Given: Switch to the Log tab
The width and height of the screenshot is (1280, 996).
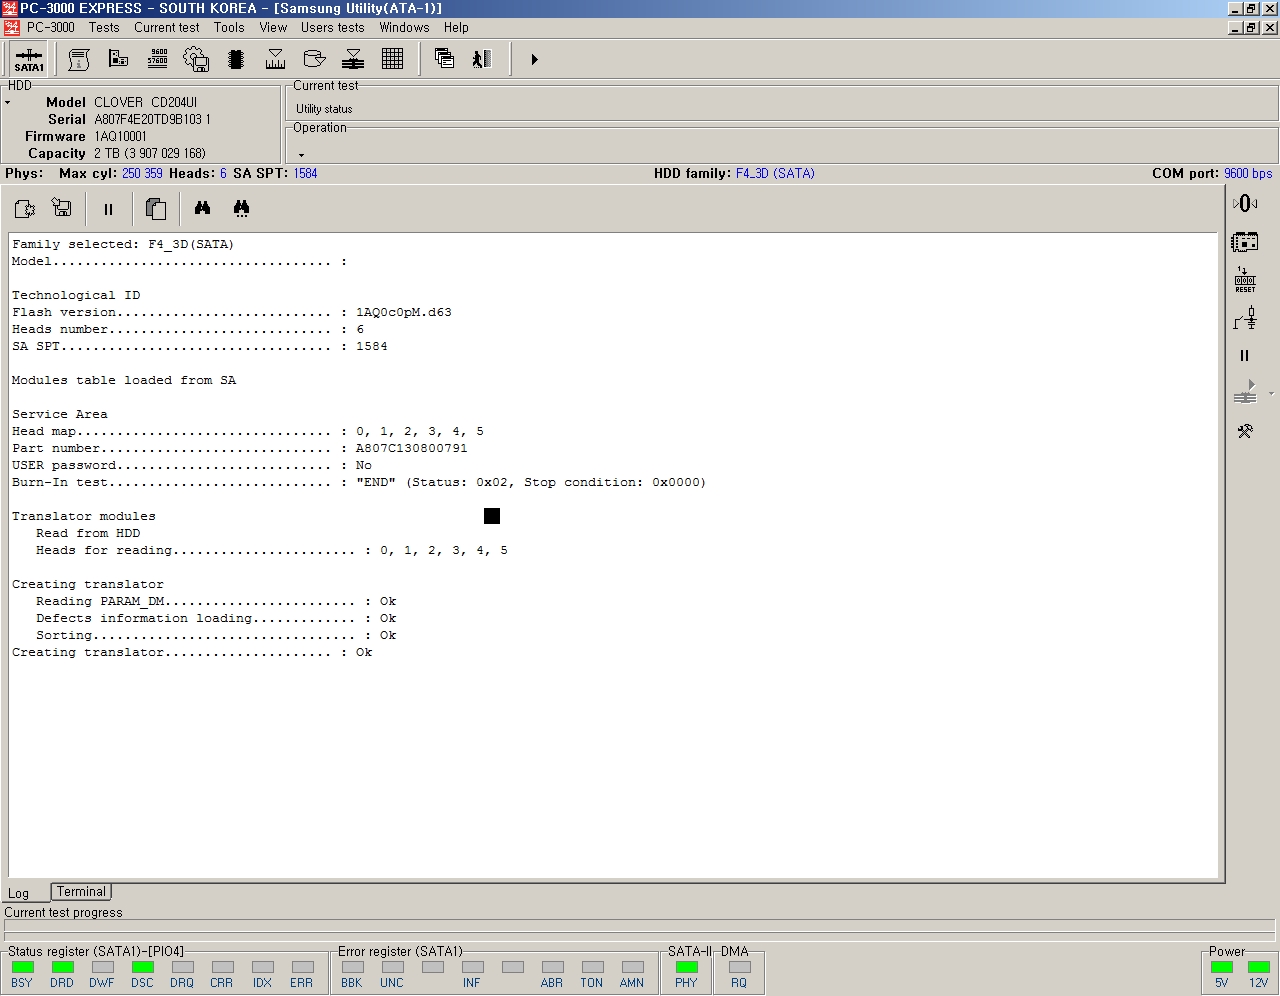Looking at the screenshot, I should 19,893.
